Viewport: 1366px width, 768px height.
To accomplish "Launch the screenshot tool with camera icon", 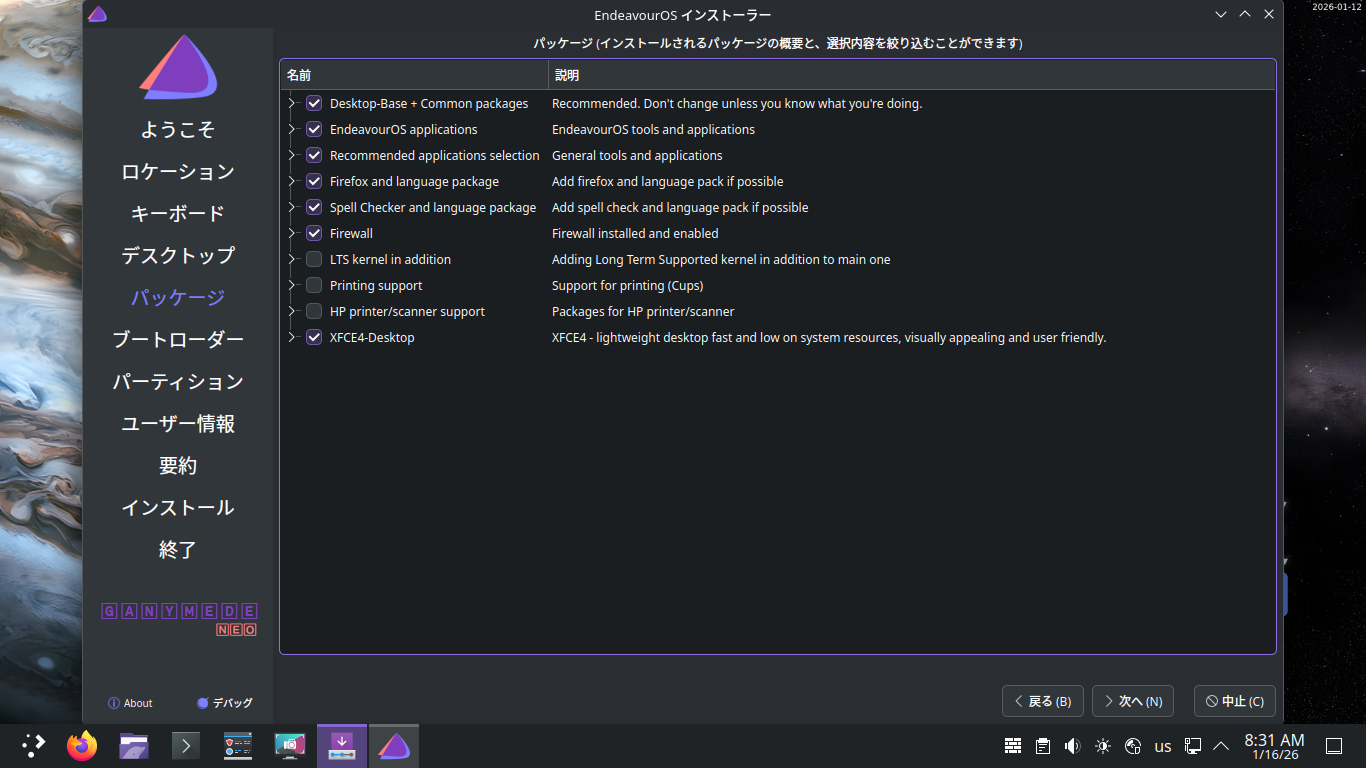I will (x=290, y=746).
